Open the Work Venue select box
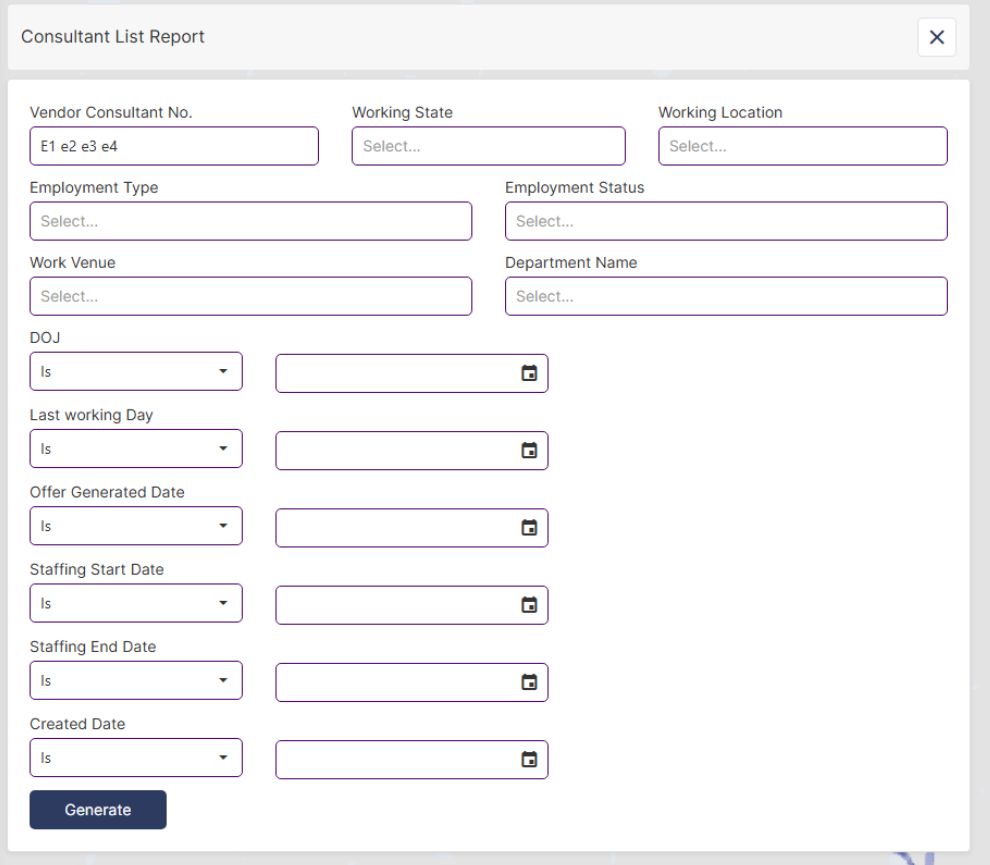 250,296
